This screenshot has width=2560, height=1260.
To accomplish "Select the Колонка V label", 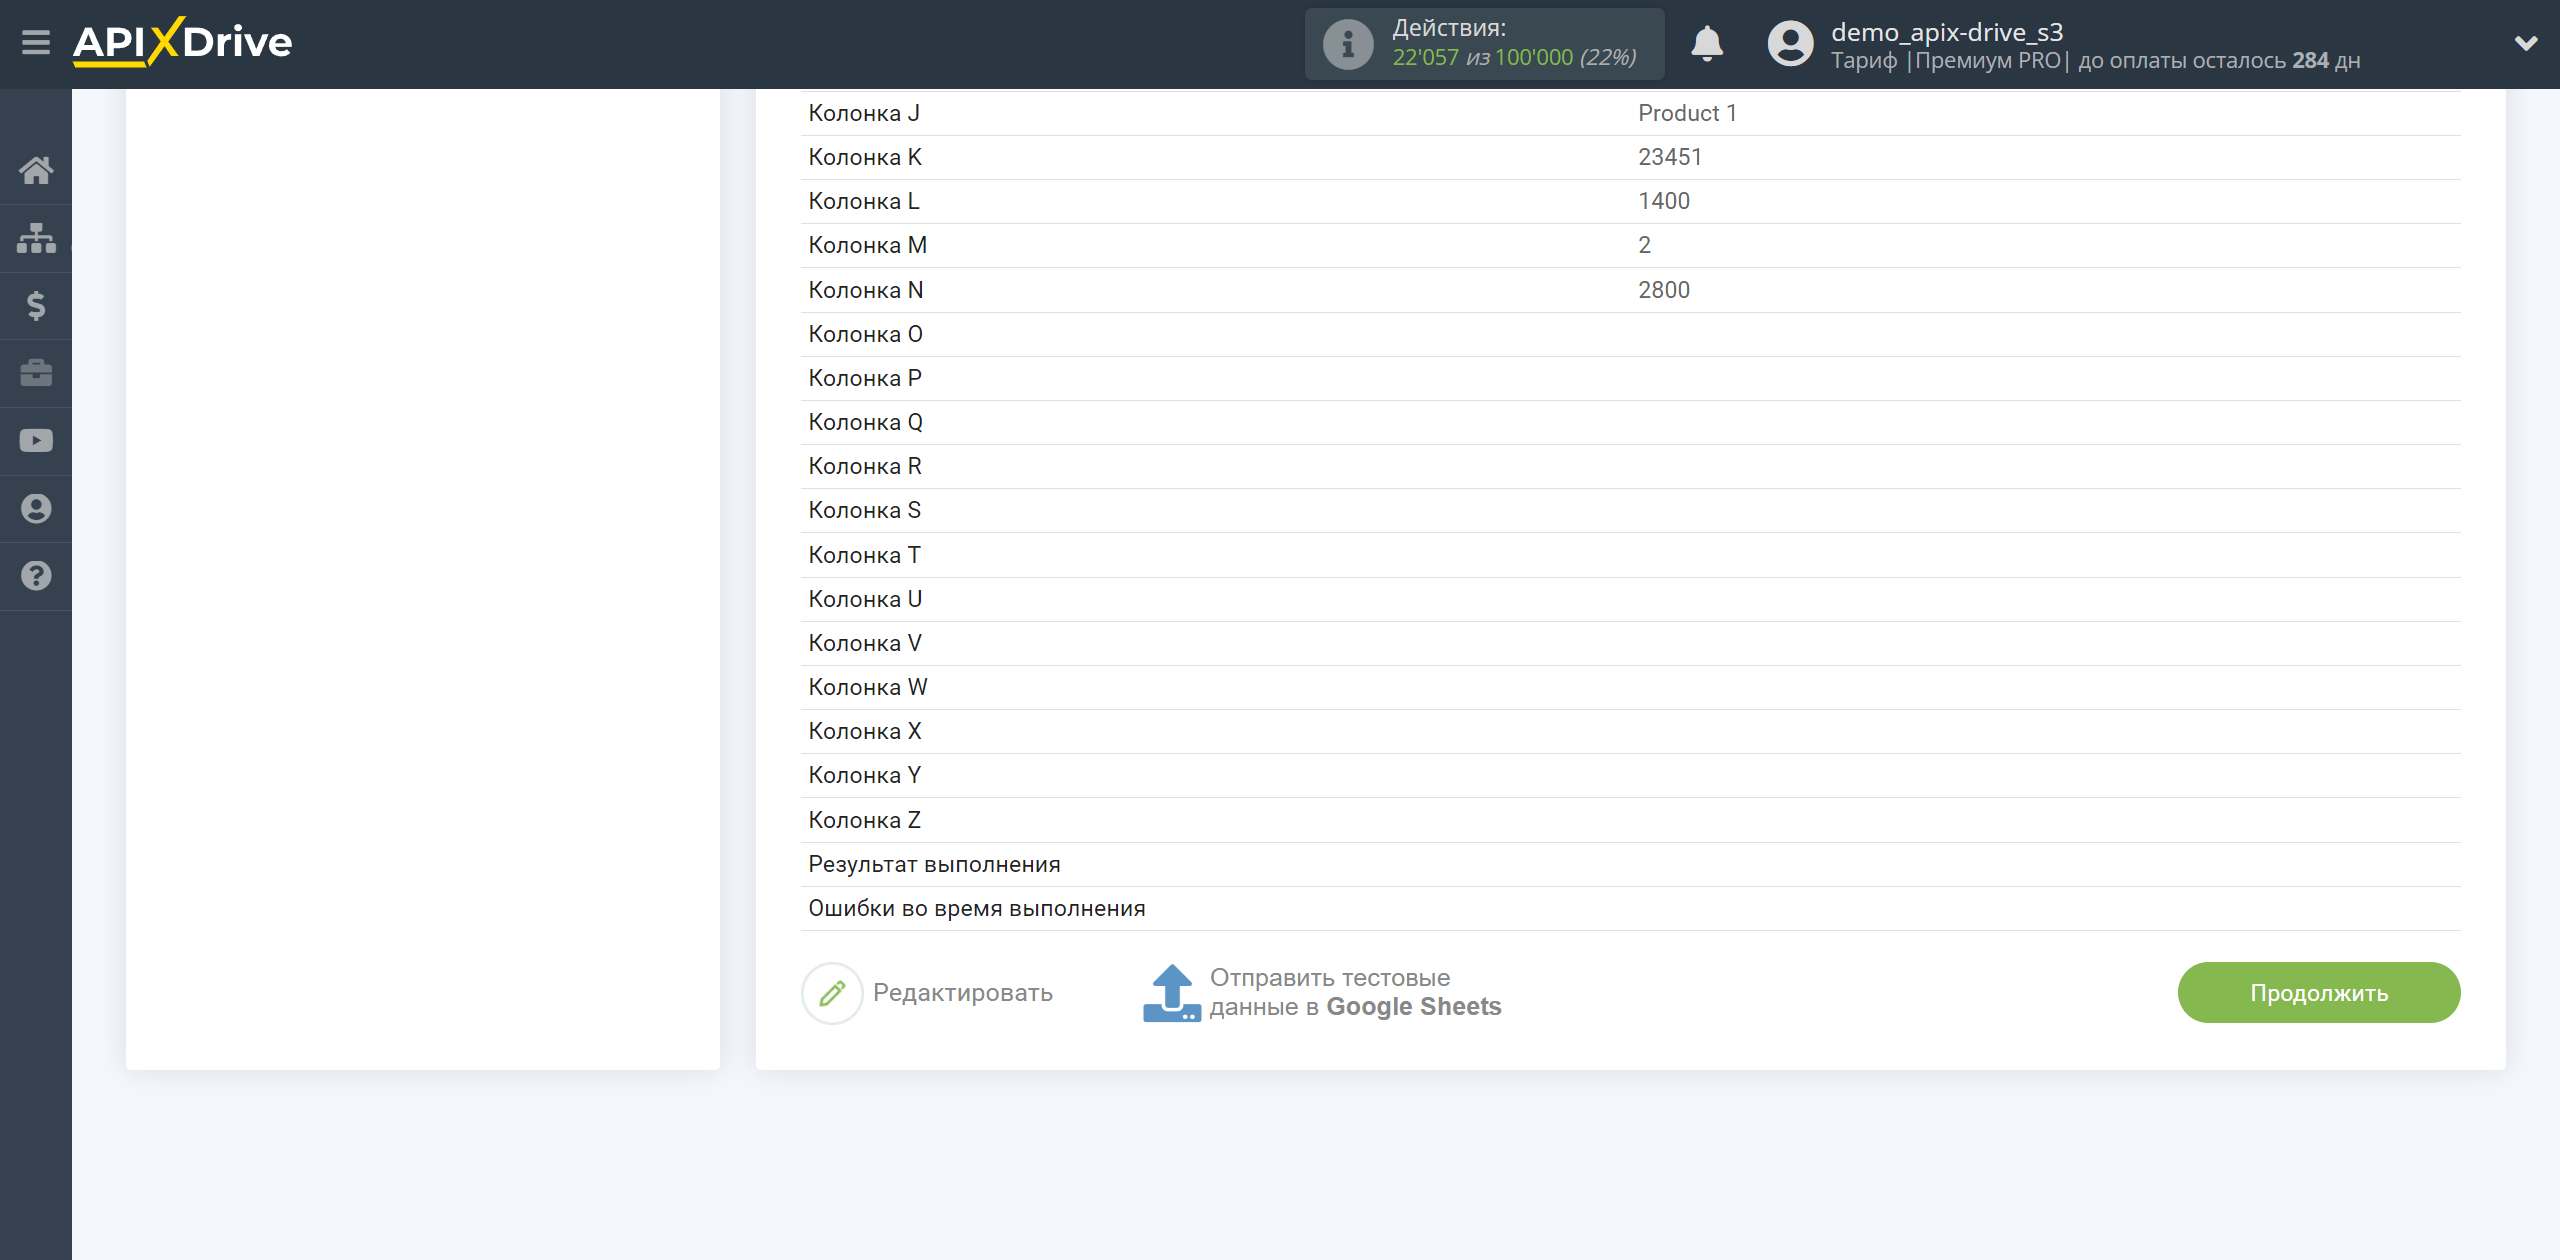I will (x=865, y=643).
